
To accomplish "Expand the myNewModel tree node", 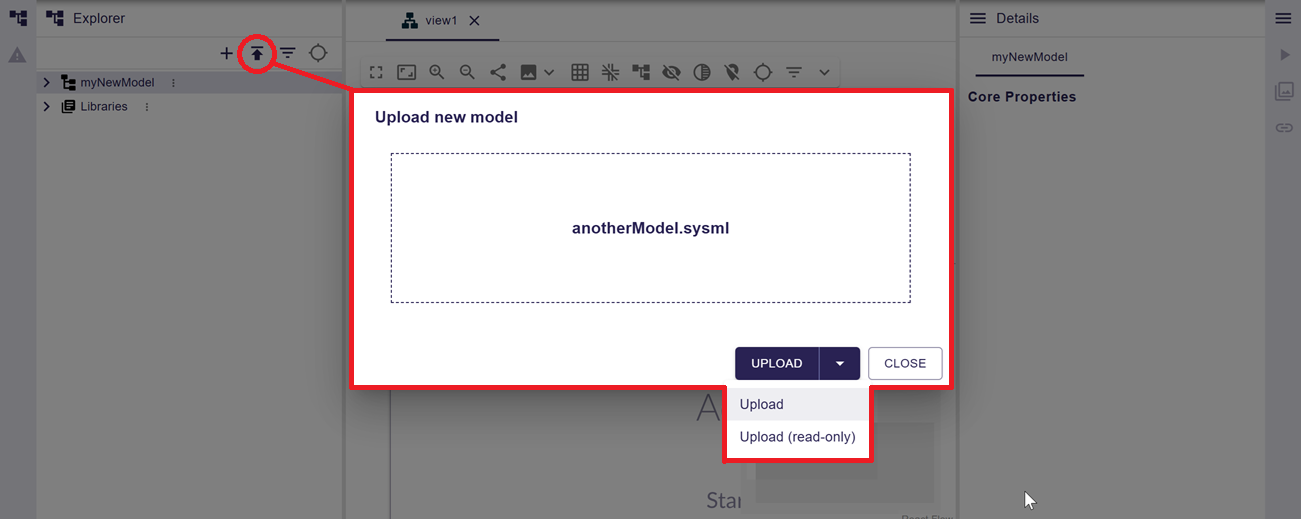I will [47, 83].
